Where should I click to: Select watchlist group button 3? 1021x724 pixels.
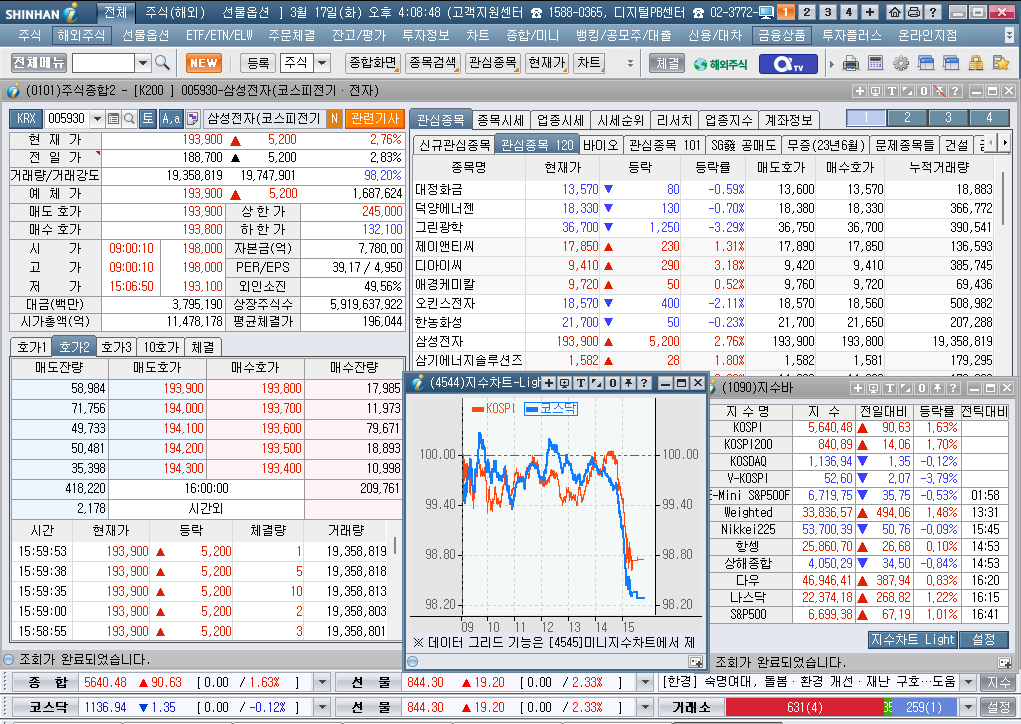pos(948,118)
